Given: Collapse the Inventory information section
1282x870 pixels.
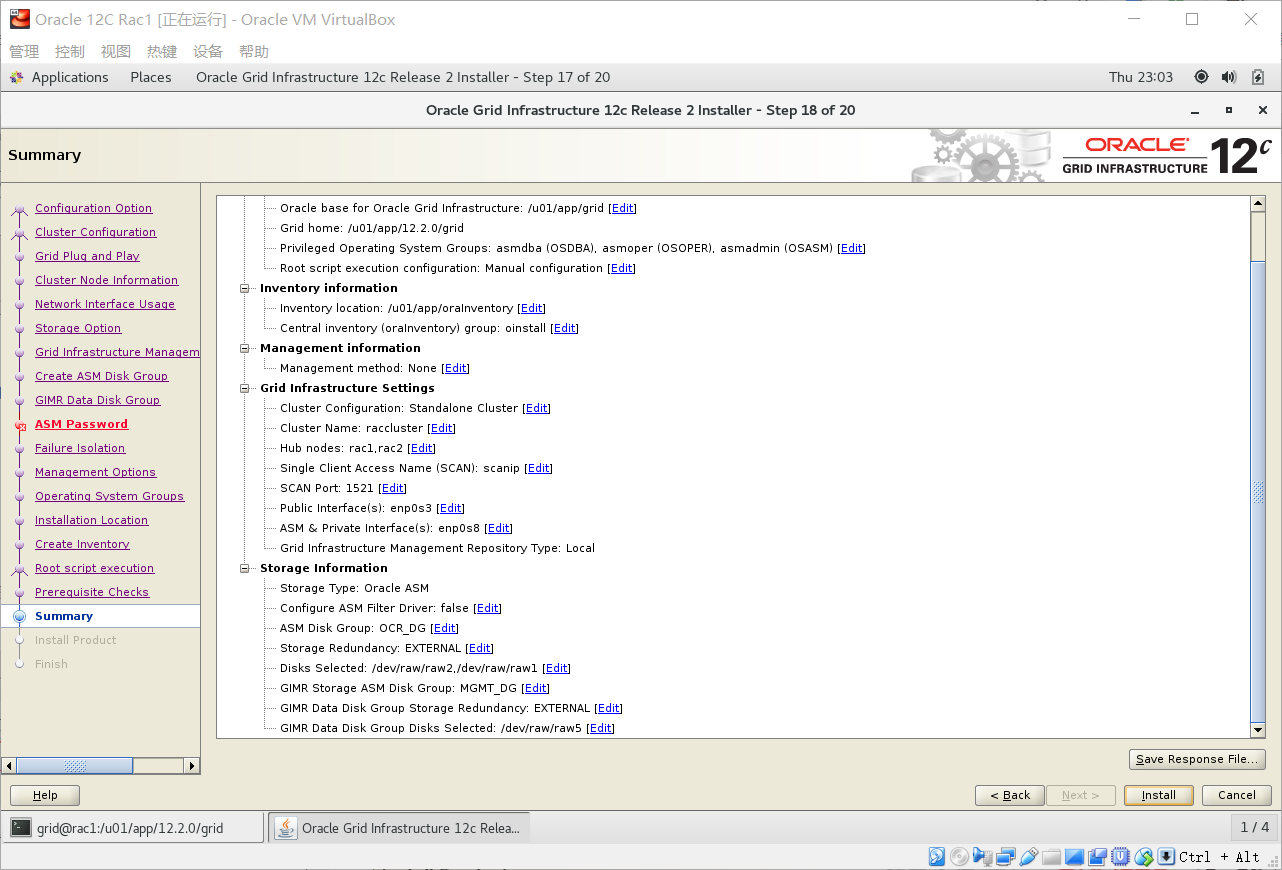Looking at the screenshot, I should (x=245, y=288).
